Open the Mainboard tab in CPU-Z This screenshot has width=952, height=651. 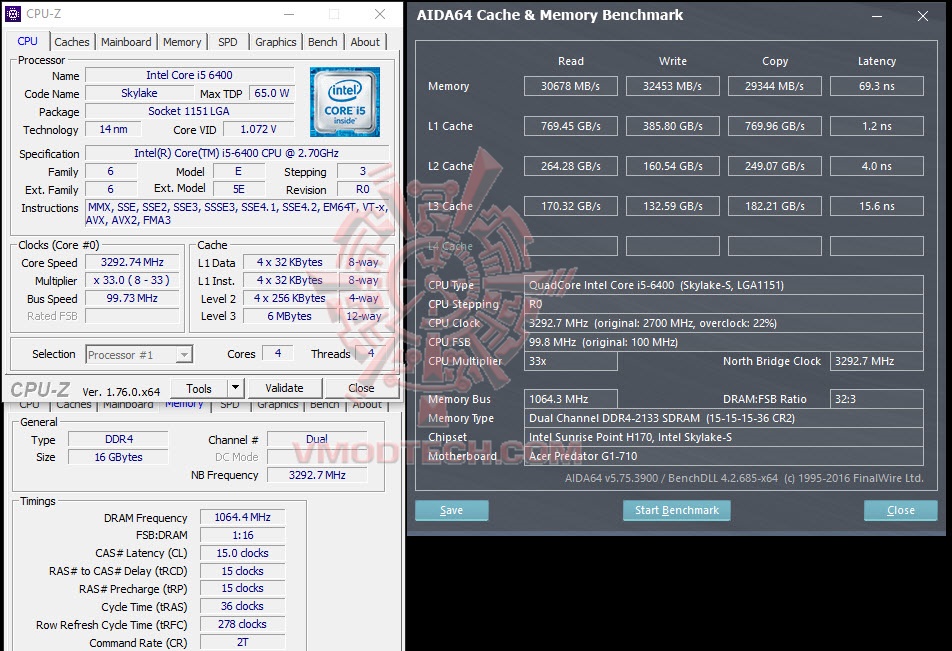pos(126,42)
